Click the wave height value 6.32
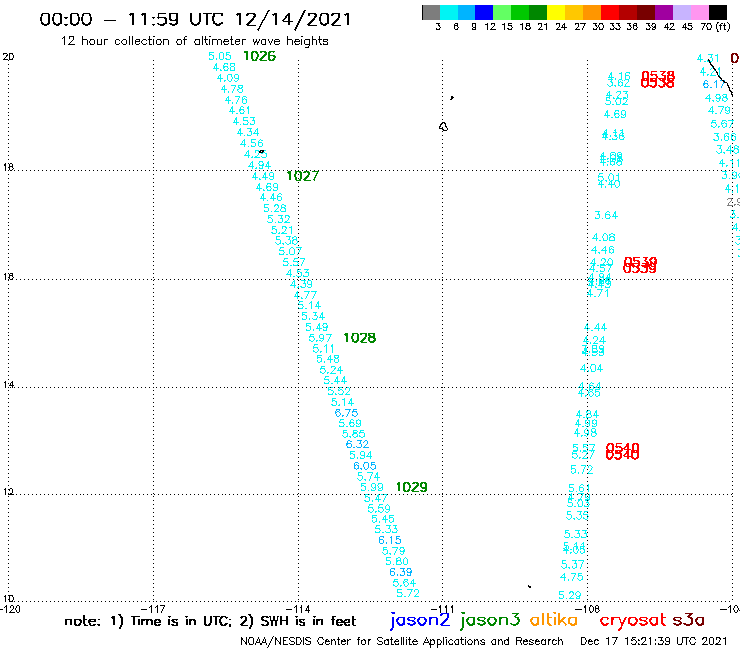 (357, 444)
